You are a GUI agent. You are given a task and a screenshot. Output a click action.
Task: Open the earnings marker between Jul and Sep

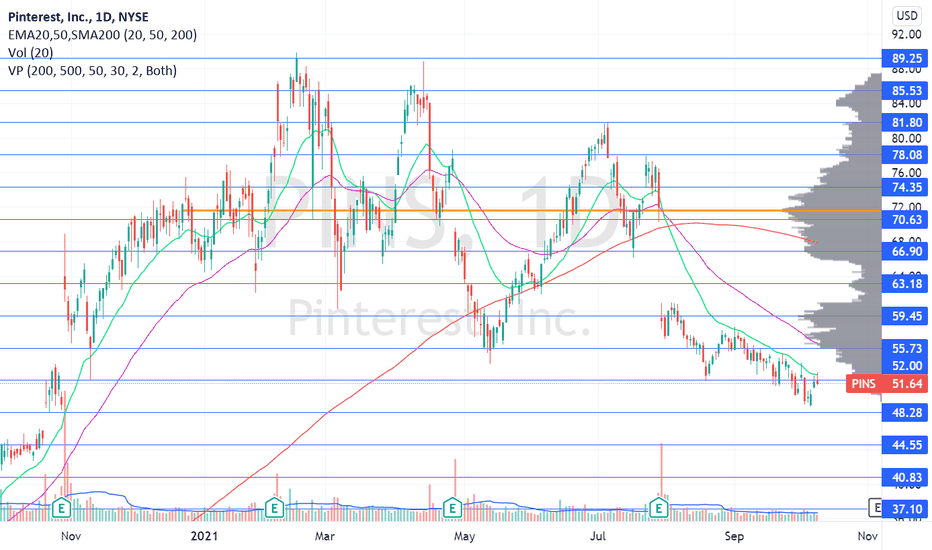(659, 508)
